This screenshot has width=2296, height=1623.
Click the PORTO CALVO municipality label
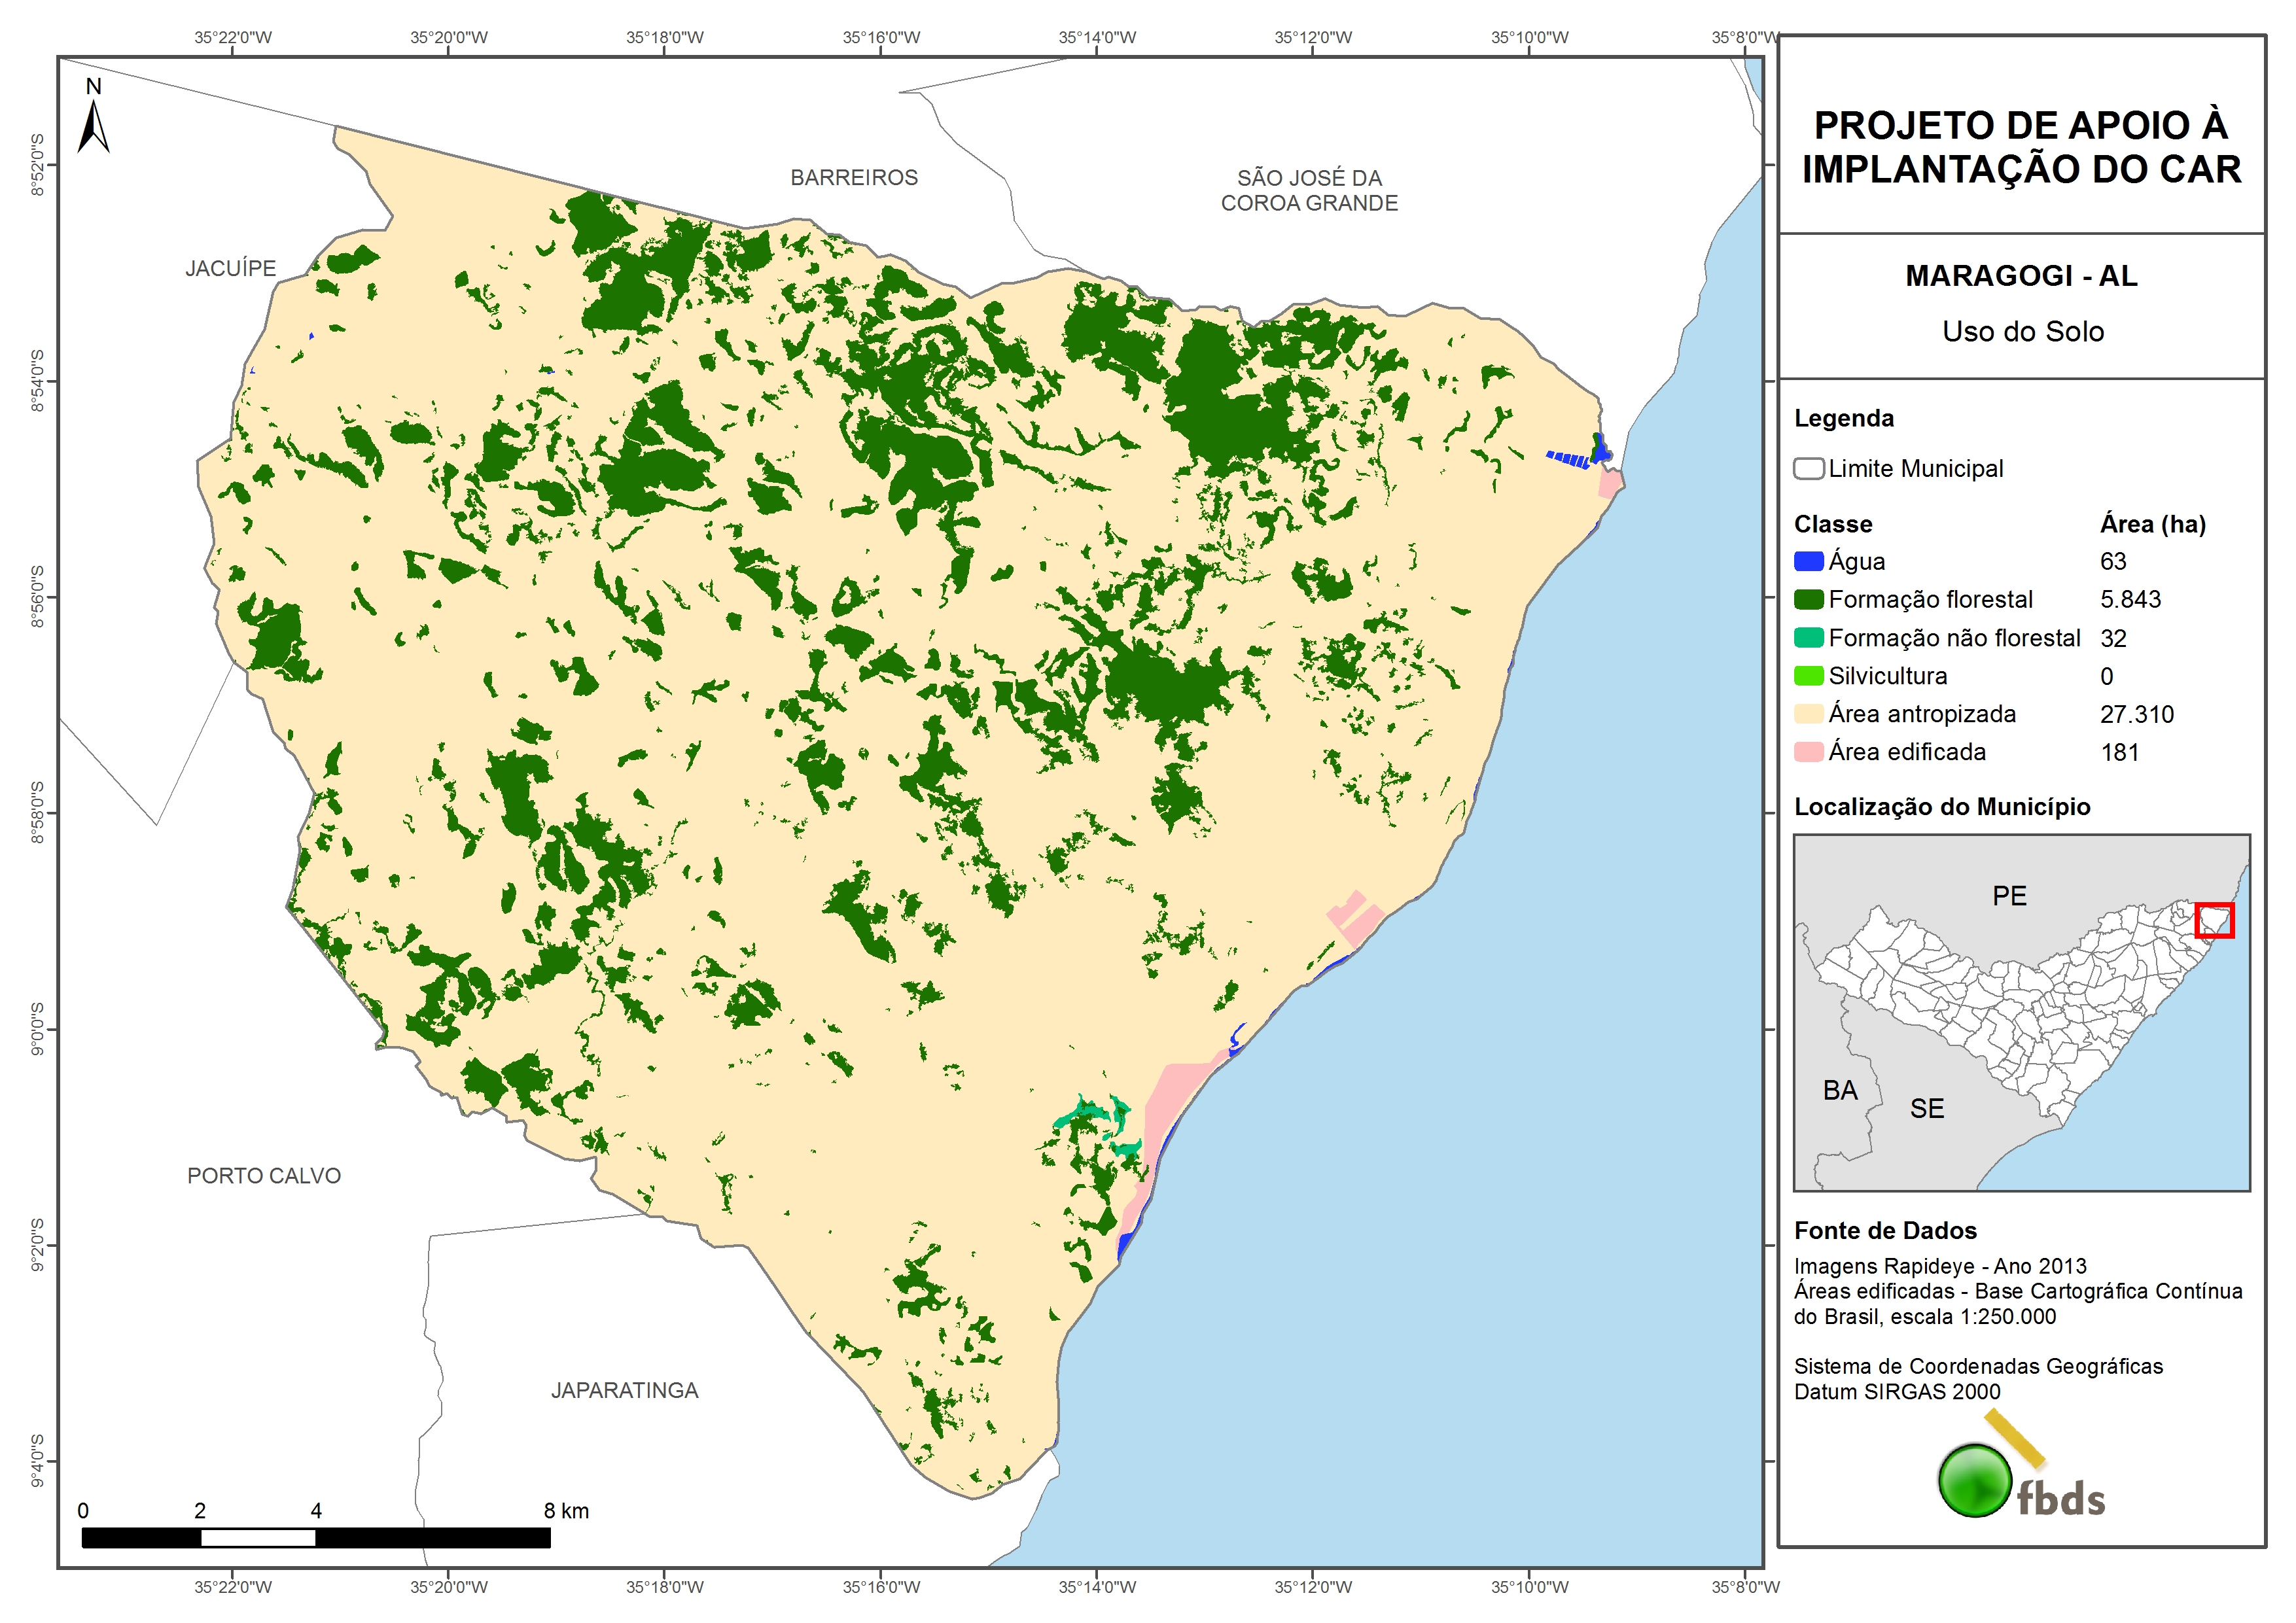[x=264, y=1176]
